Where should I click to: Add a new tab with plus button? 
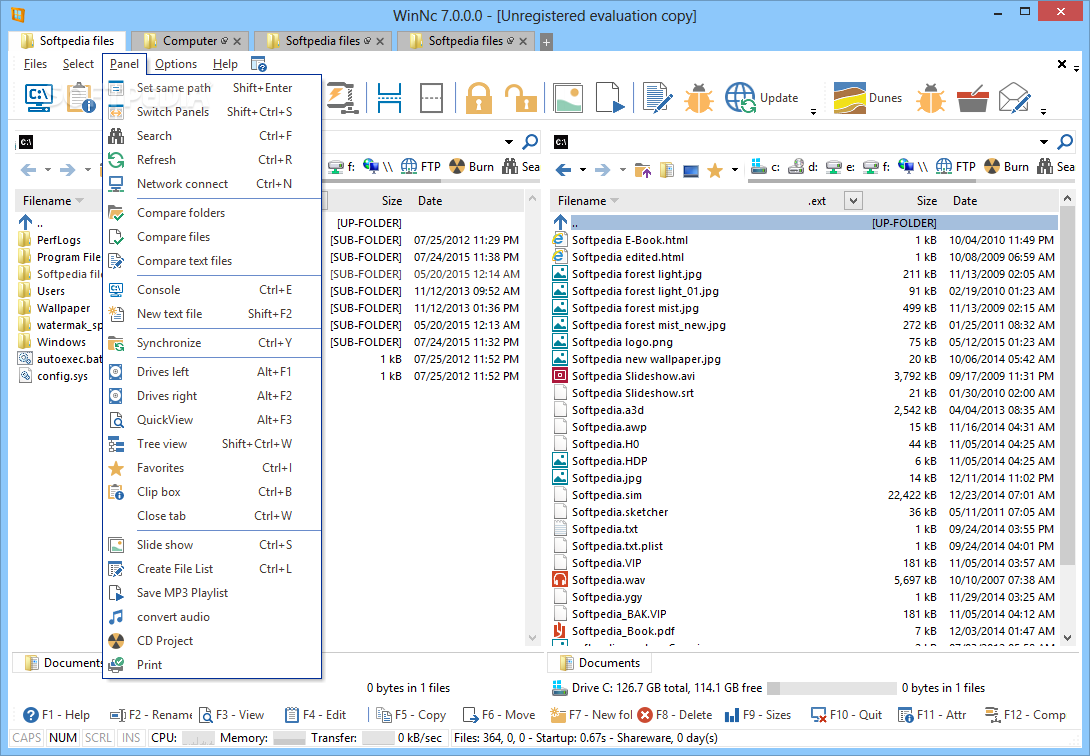click(546, 42)
